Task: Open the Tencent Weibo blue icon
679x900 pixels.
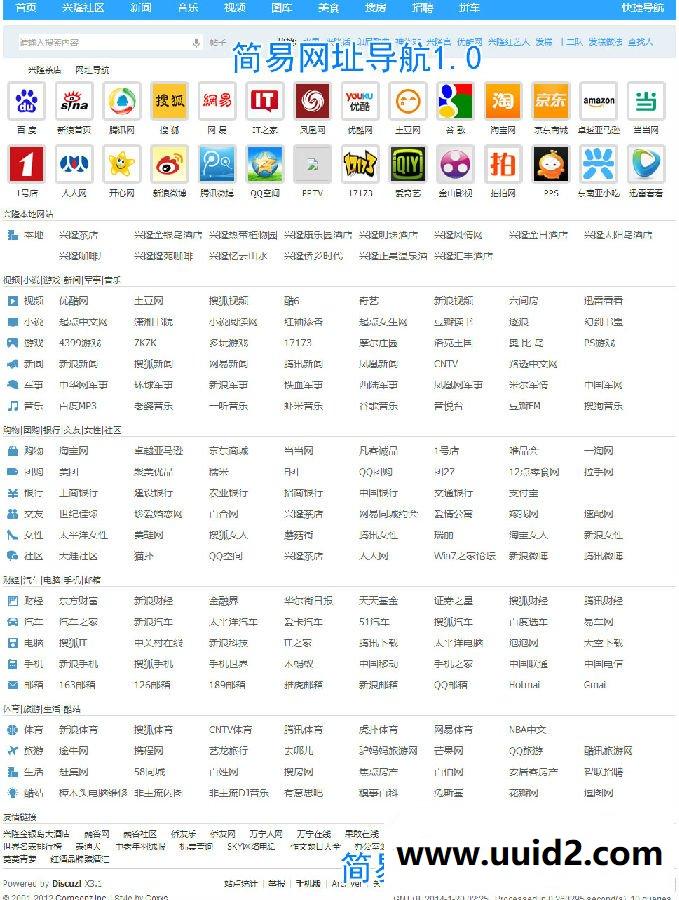Action: pyautogui.click(x=217, y=164)
